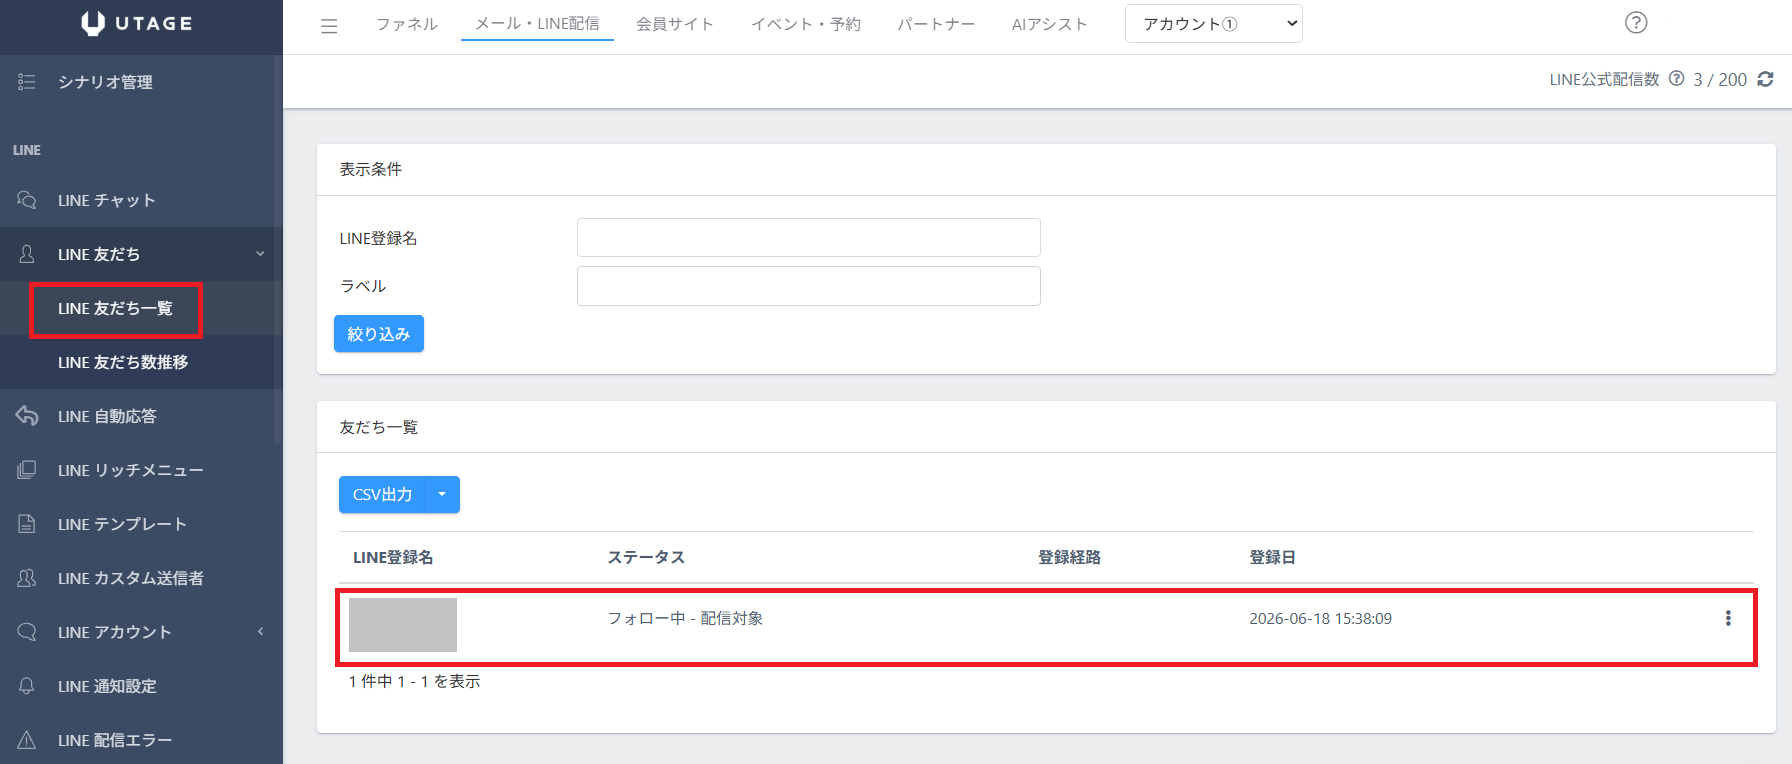The width and height of the screenshot is (1792, 764).
Task: Open the アカウント① account dropdown
Action: point(1214,24)
